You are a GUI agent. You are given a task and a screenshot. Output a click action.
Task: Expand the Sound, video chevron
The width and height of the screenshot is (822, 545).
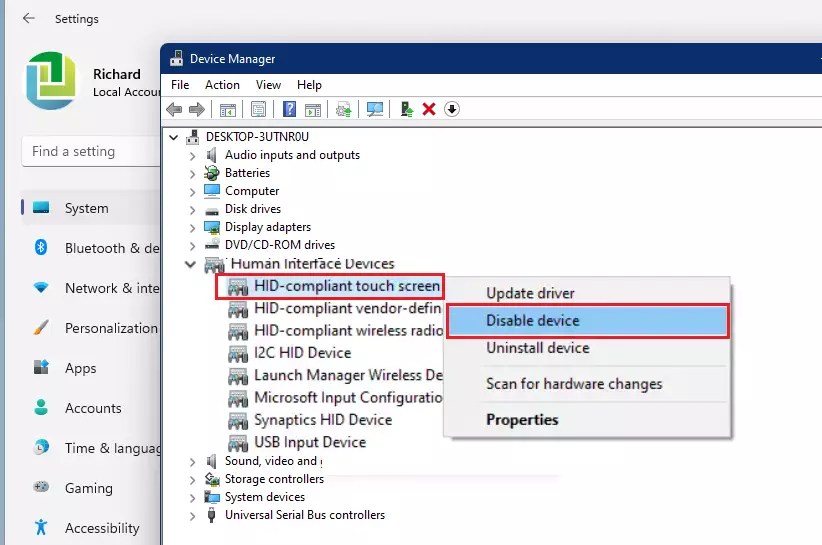pyautogui.click(x=192, y=462)
